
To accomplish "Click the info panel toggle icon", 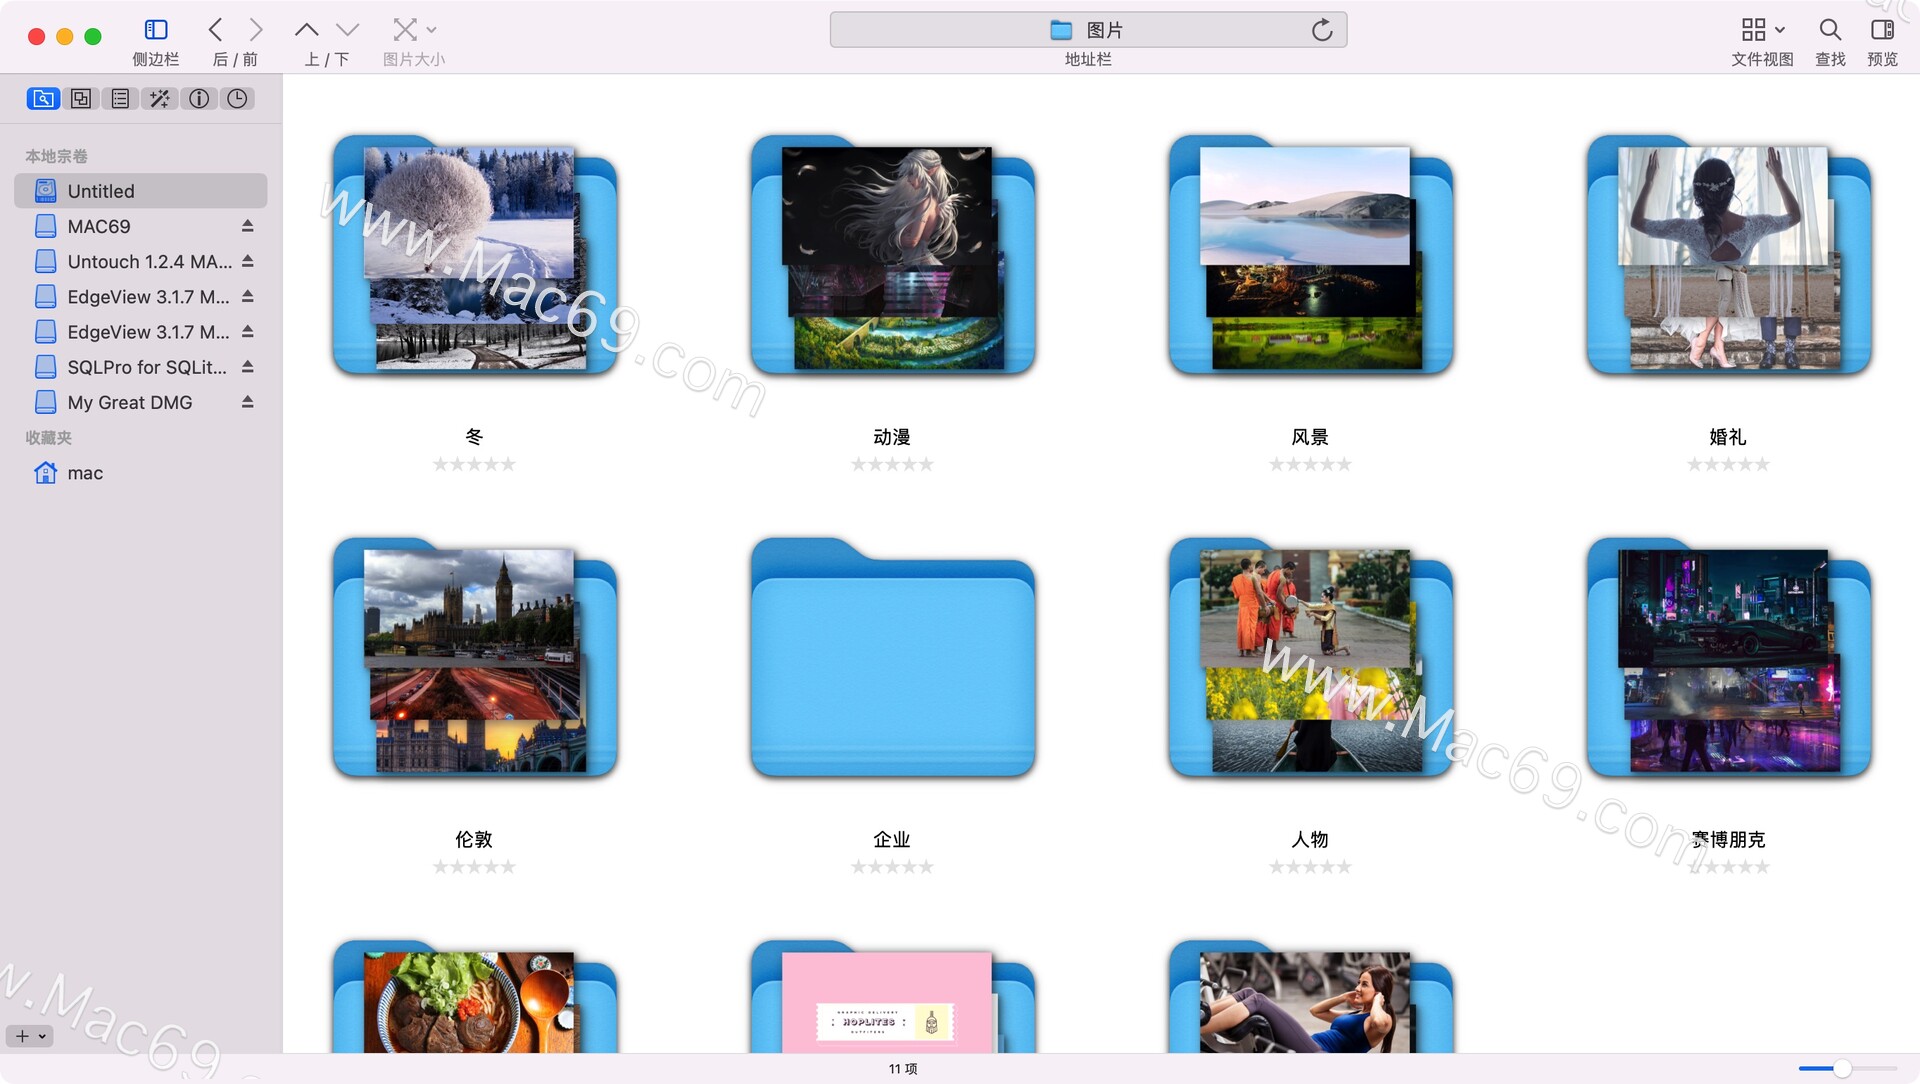I will (198, 98).
